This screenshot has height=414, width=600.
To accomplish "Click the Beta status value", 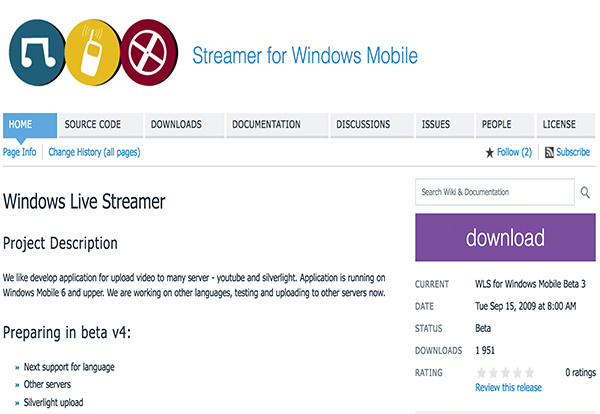I will click(483, 328).
